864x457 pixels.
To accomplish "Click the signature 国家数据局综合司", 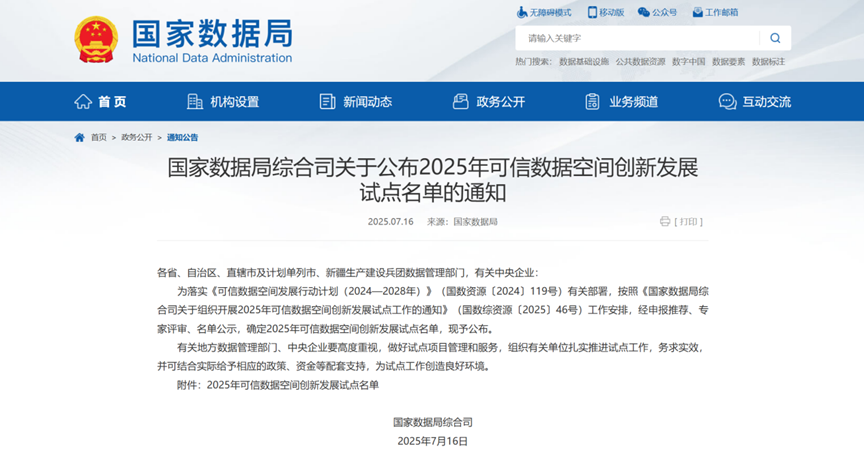I will point(433,422).
